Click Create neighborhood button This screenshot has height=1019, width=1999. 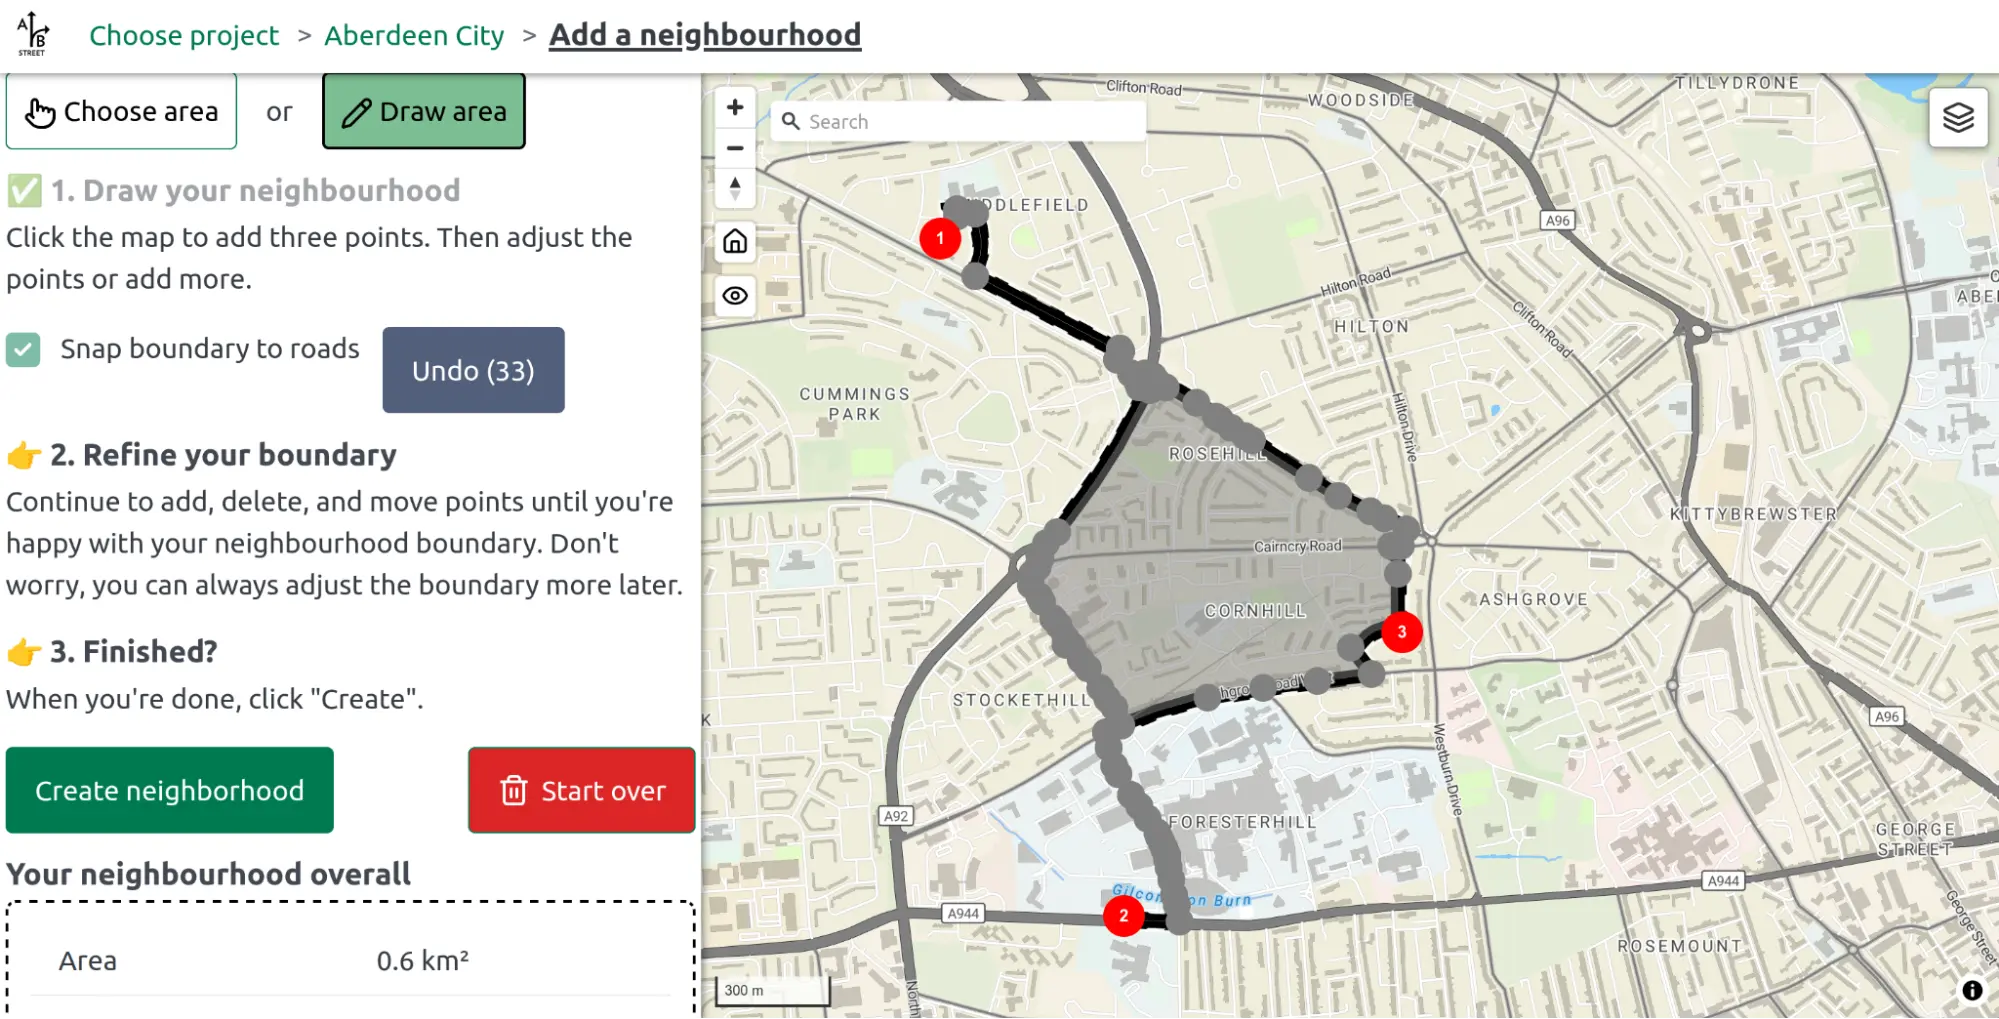(170, 790)
